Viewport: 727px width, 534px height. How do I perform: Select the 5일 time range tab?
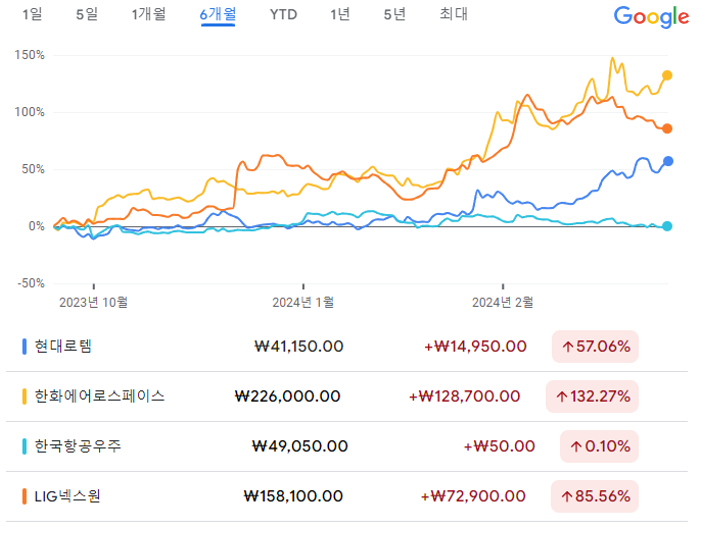click(87, 14)
